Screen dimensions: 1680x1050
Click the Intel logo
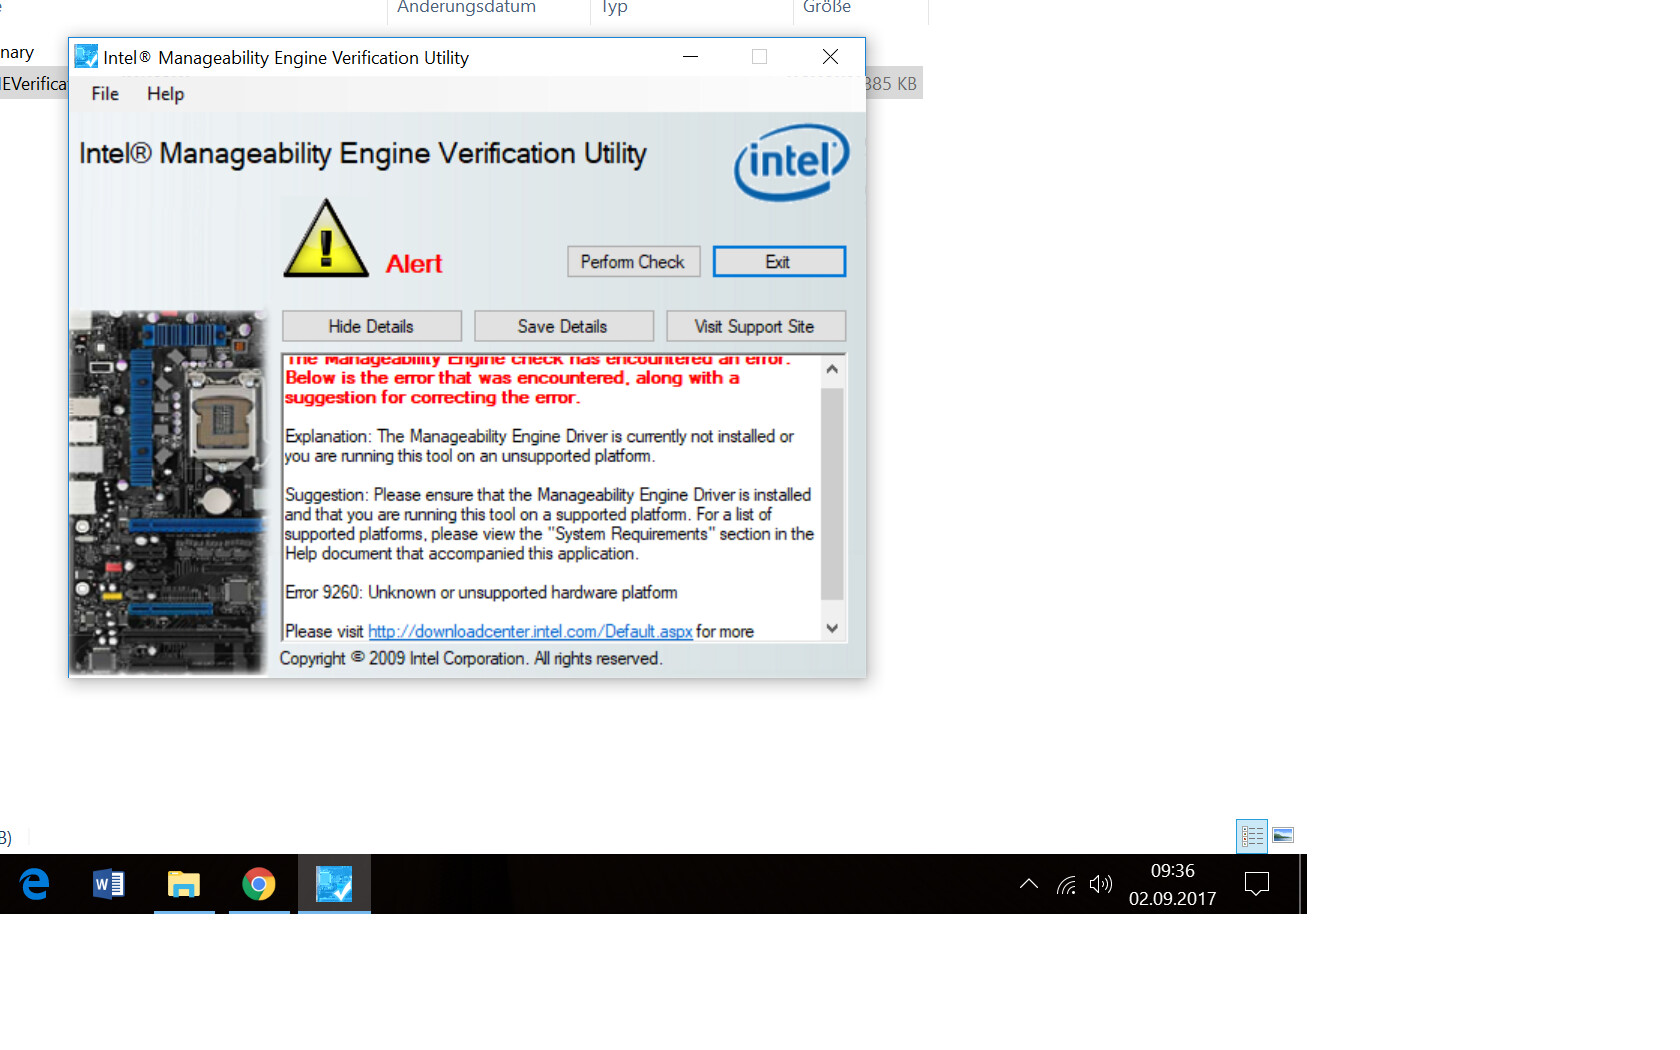point(791,162)
